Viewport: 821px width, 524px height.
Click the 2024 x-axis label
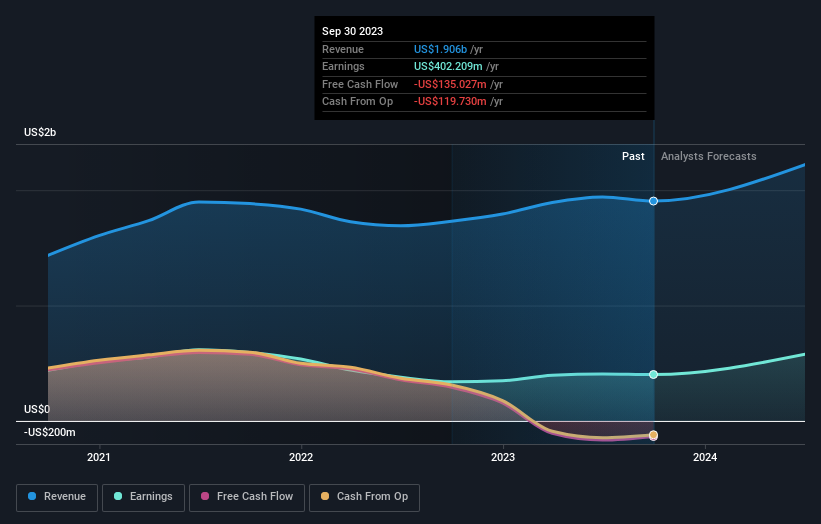705,458
